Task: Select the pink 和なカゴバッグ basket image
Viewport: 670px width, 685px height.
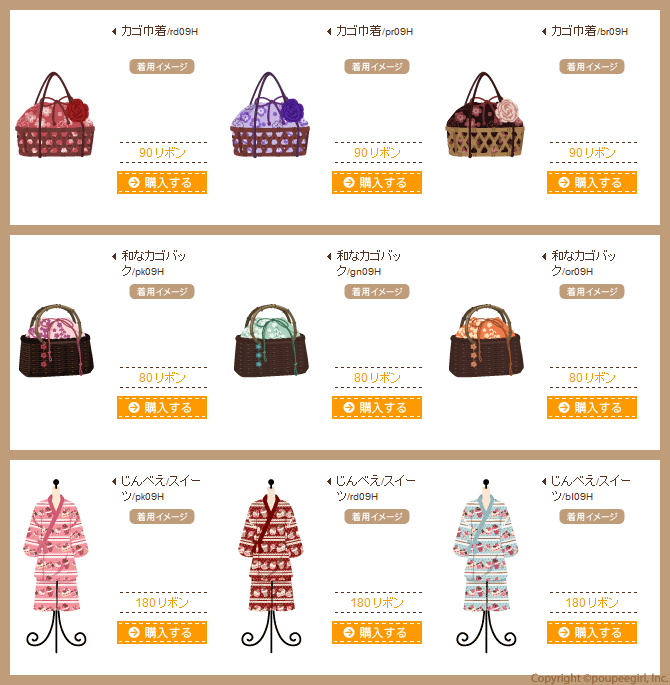Action: pos(56,341)
